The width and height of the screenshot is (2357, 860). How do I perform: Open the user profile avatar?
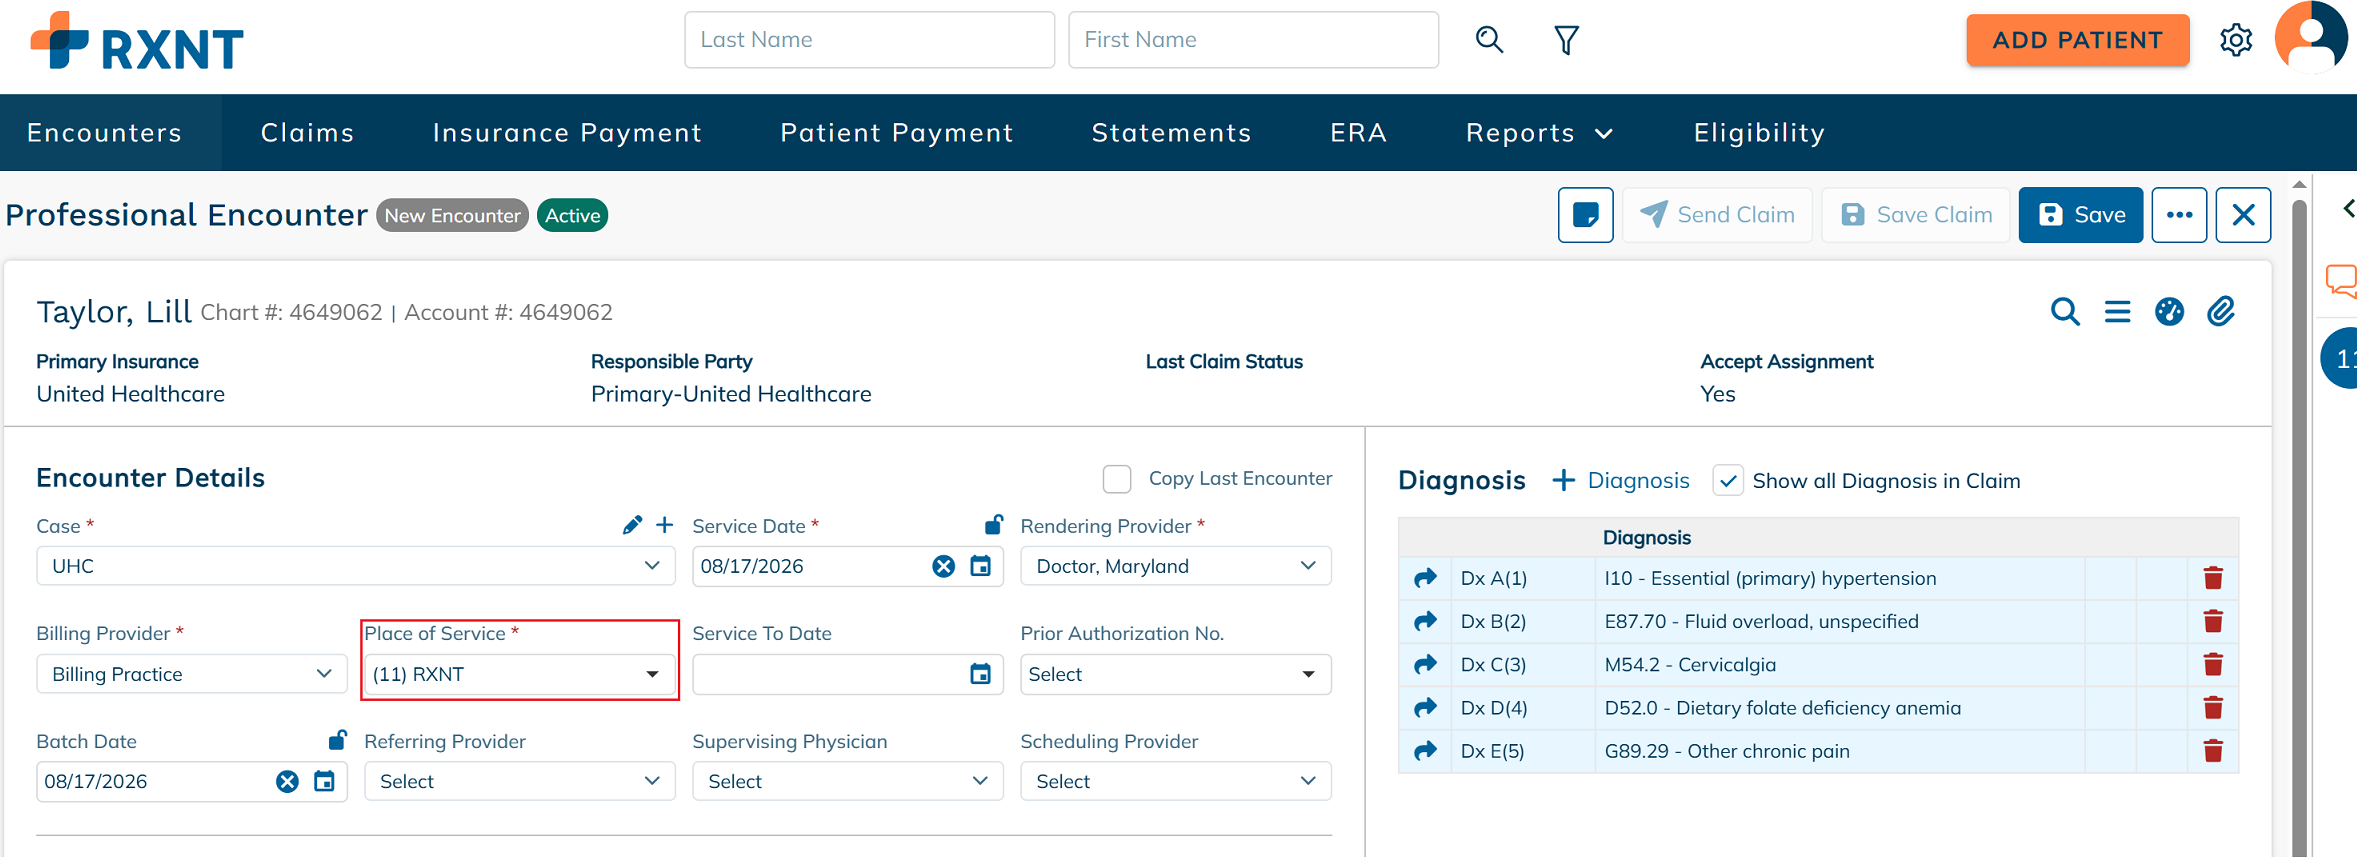[x=2311, y=38]
